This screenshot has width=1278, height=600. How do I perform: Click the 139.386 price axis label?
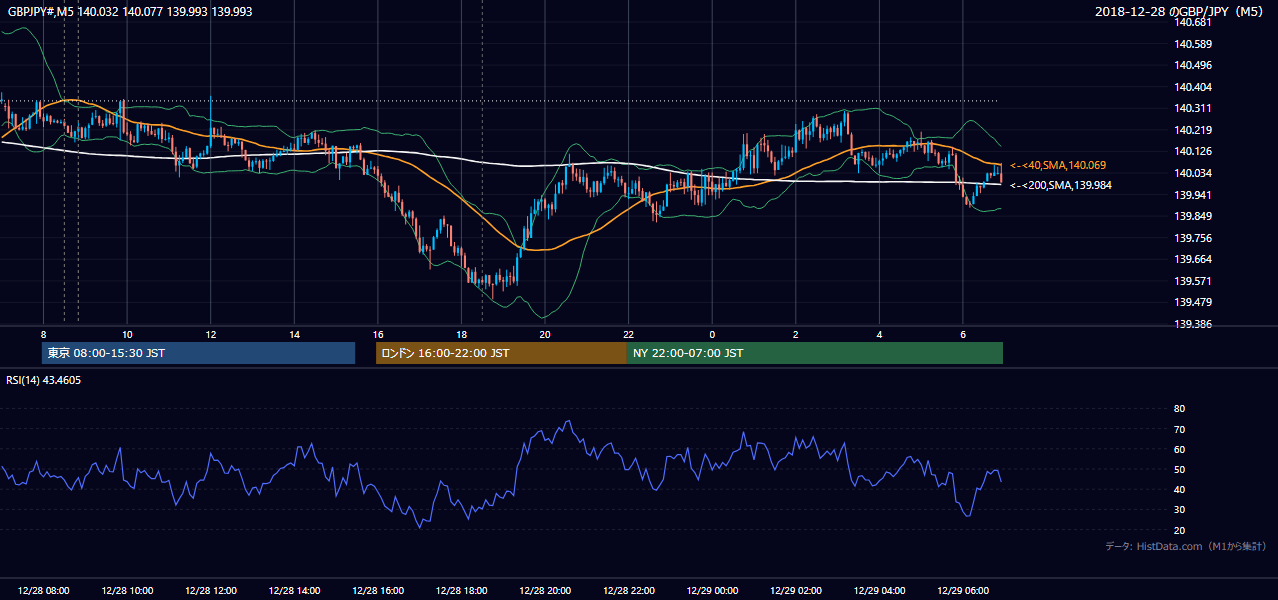(1194, 325)
